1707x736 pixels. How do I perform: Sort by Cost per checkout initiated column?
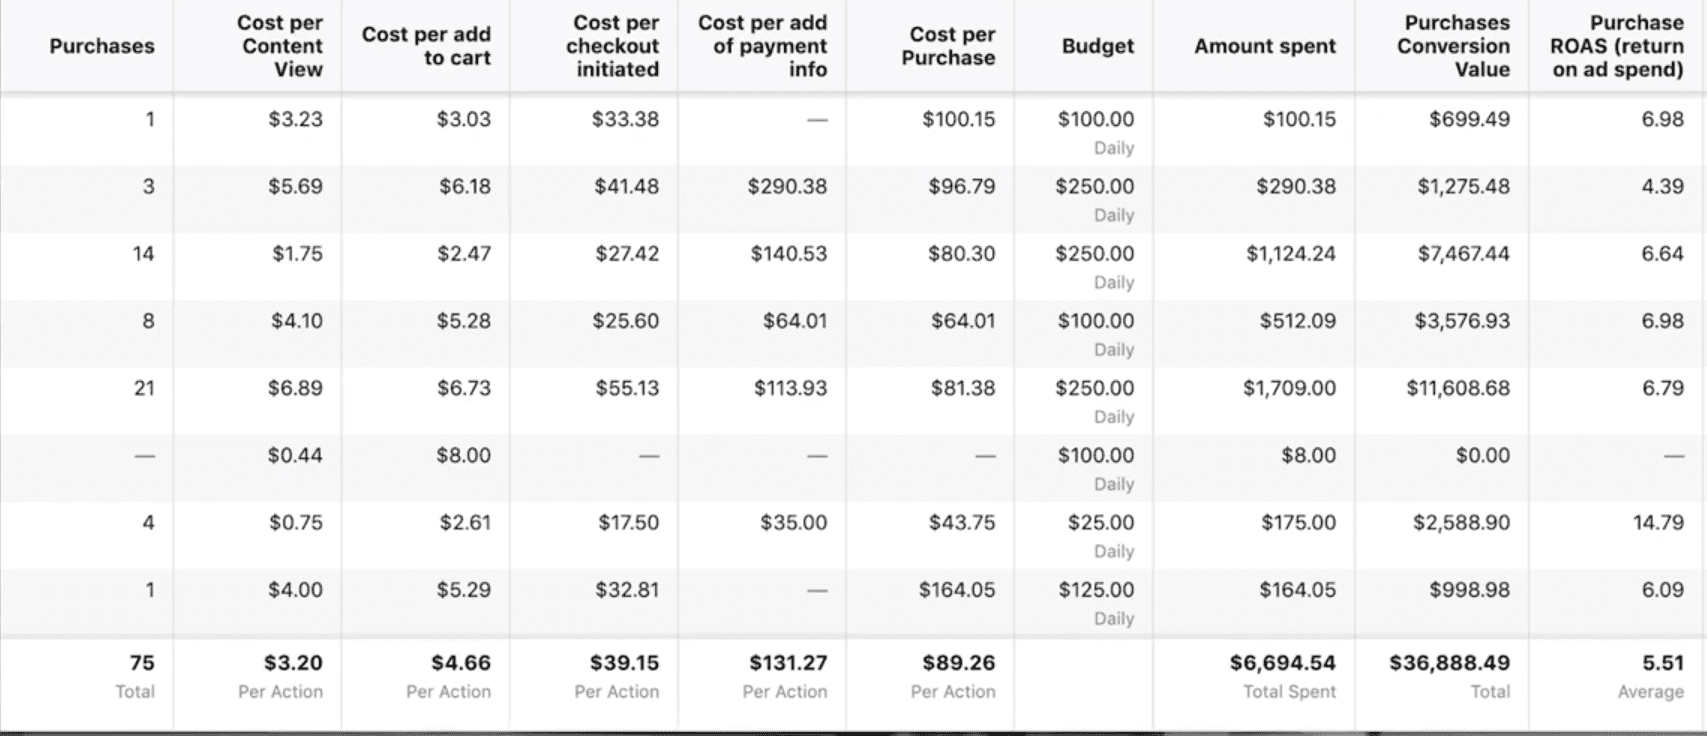(x=612, y=46)
